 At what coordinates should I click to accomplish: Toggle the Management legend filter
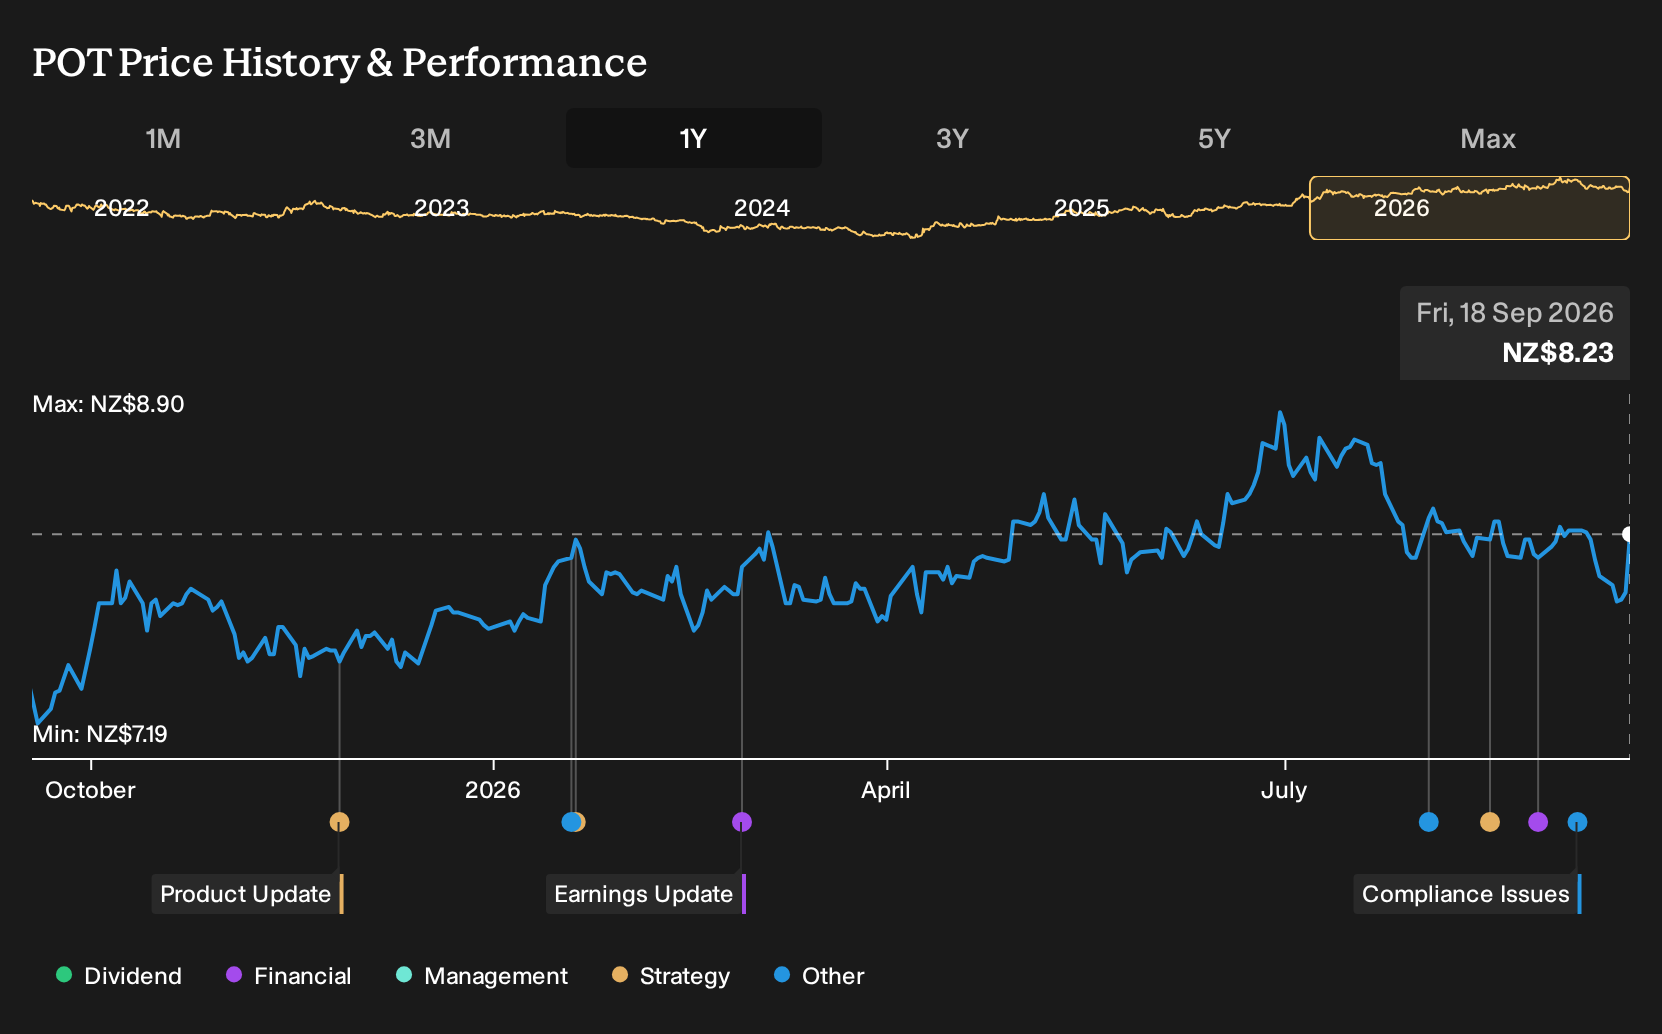click(x=482, y=976)
